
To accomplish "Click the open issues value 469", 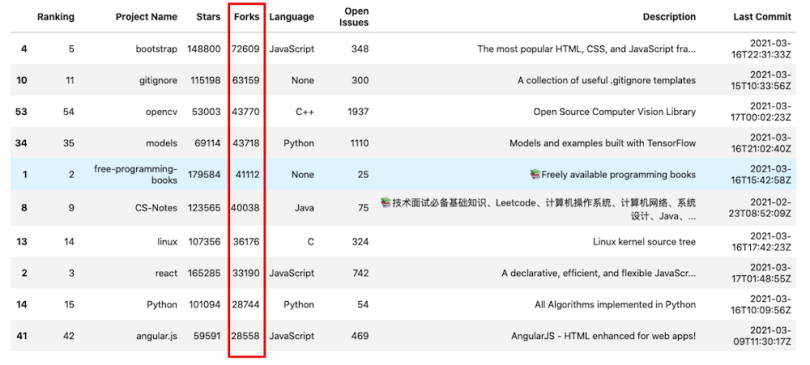I will pyautogui.click(x=360, y=336).
